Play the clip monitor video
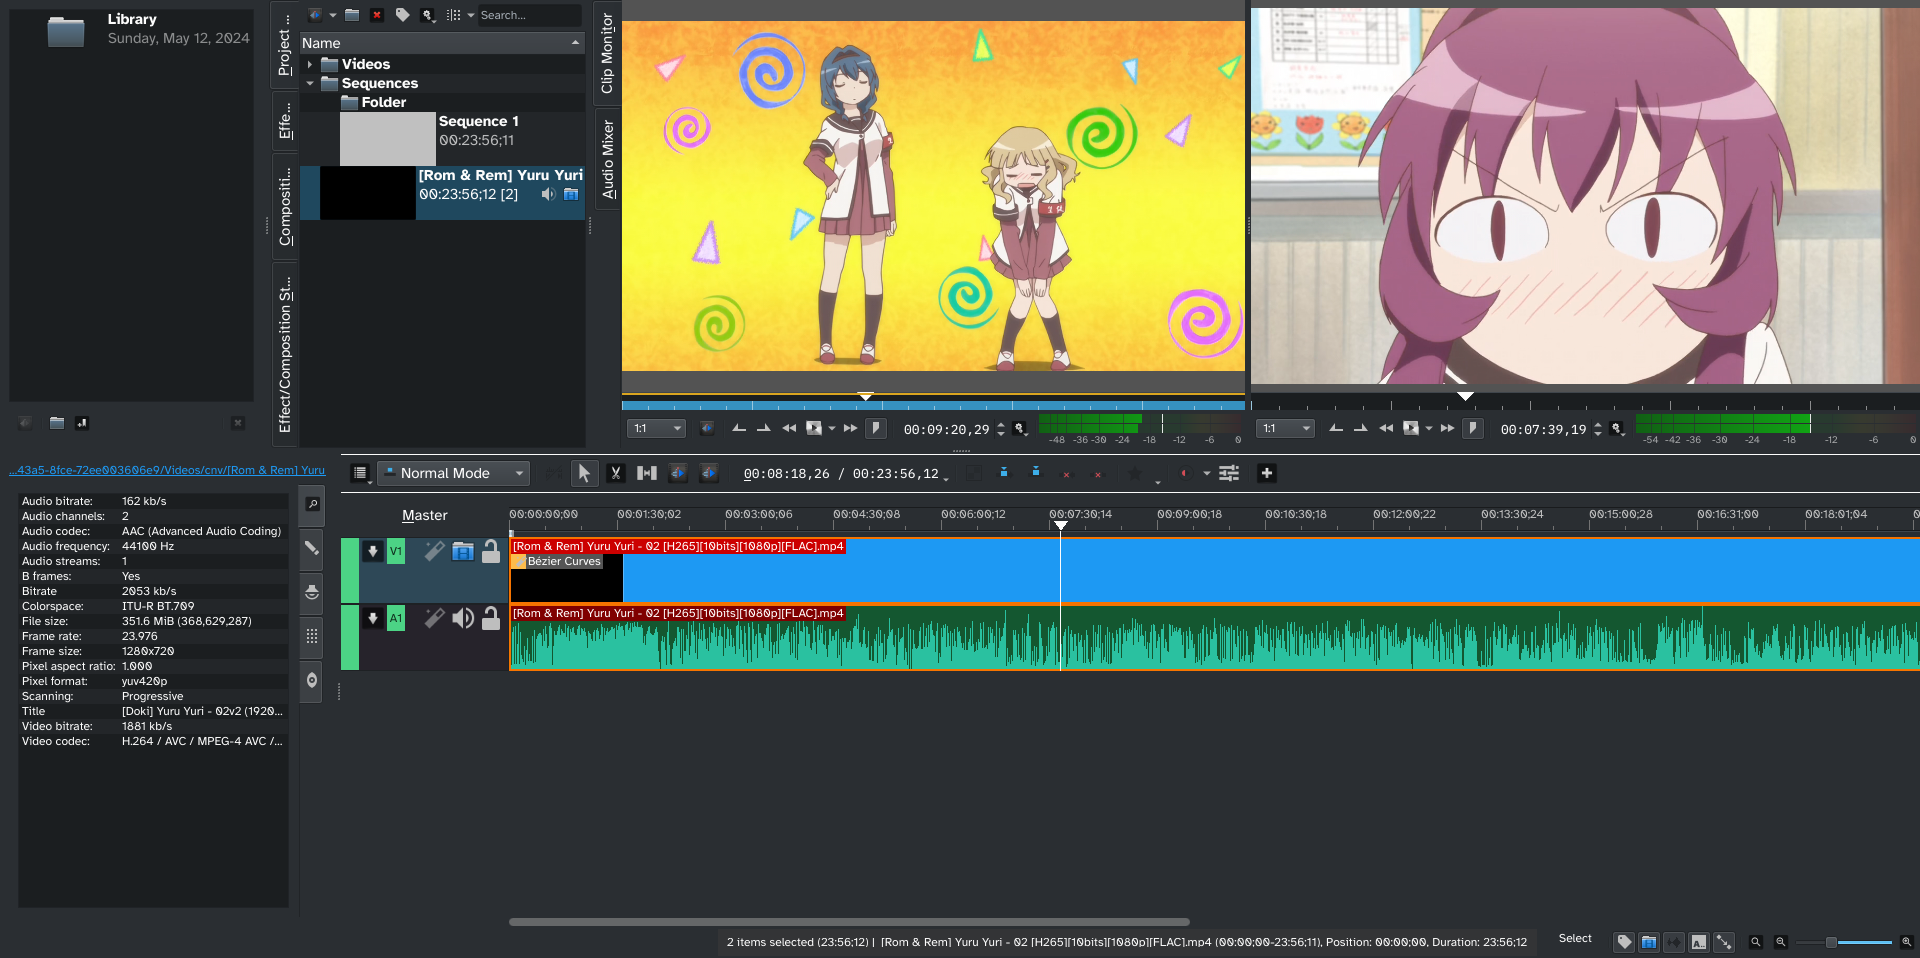 tap(814, 428)
